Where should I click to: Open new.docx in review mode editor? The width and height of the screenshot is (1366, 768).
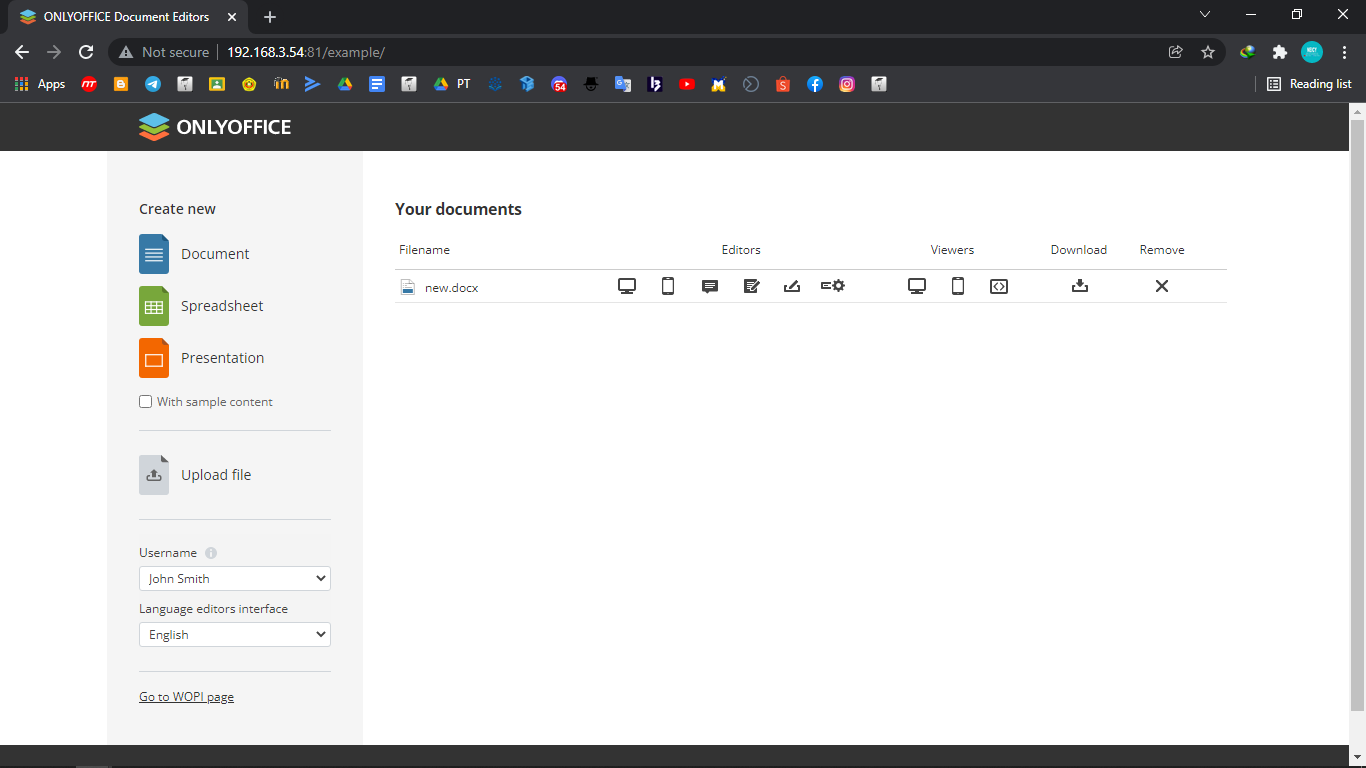[x=752, y=286]
